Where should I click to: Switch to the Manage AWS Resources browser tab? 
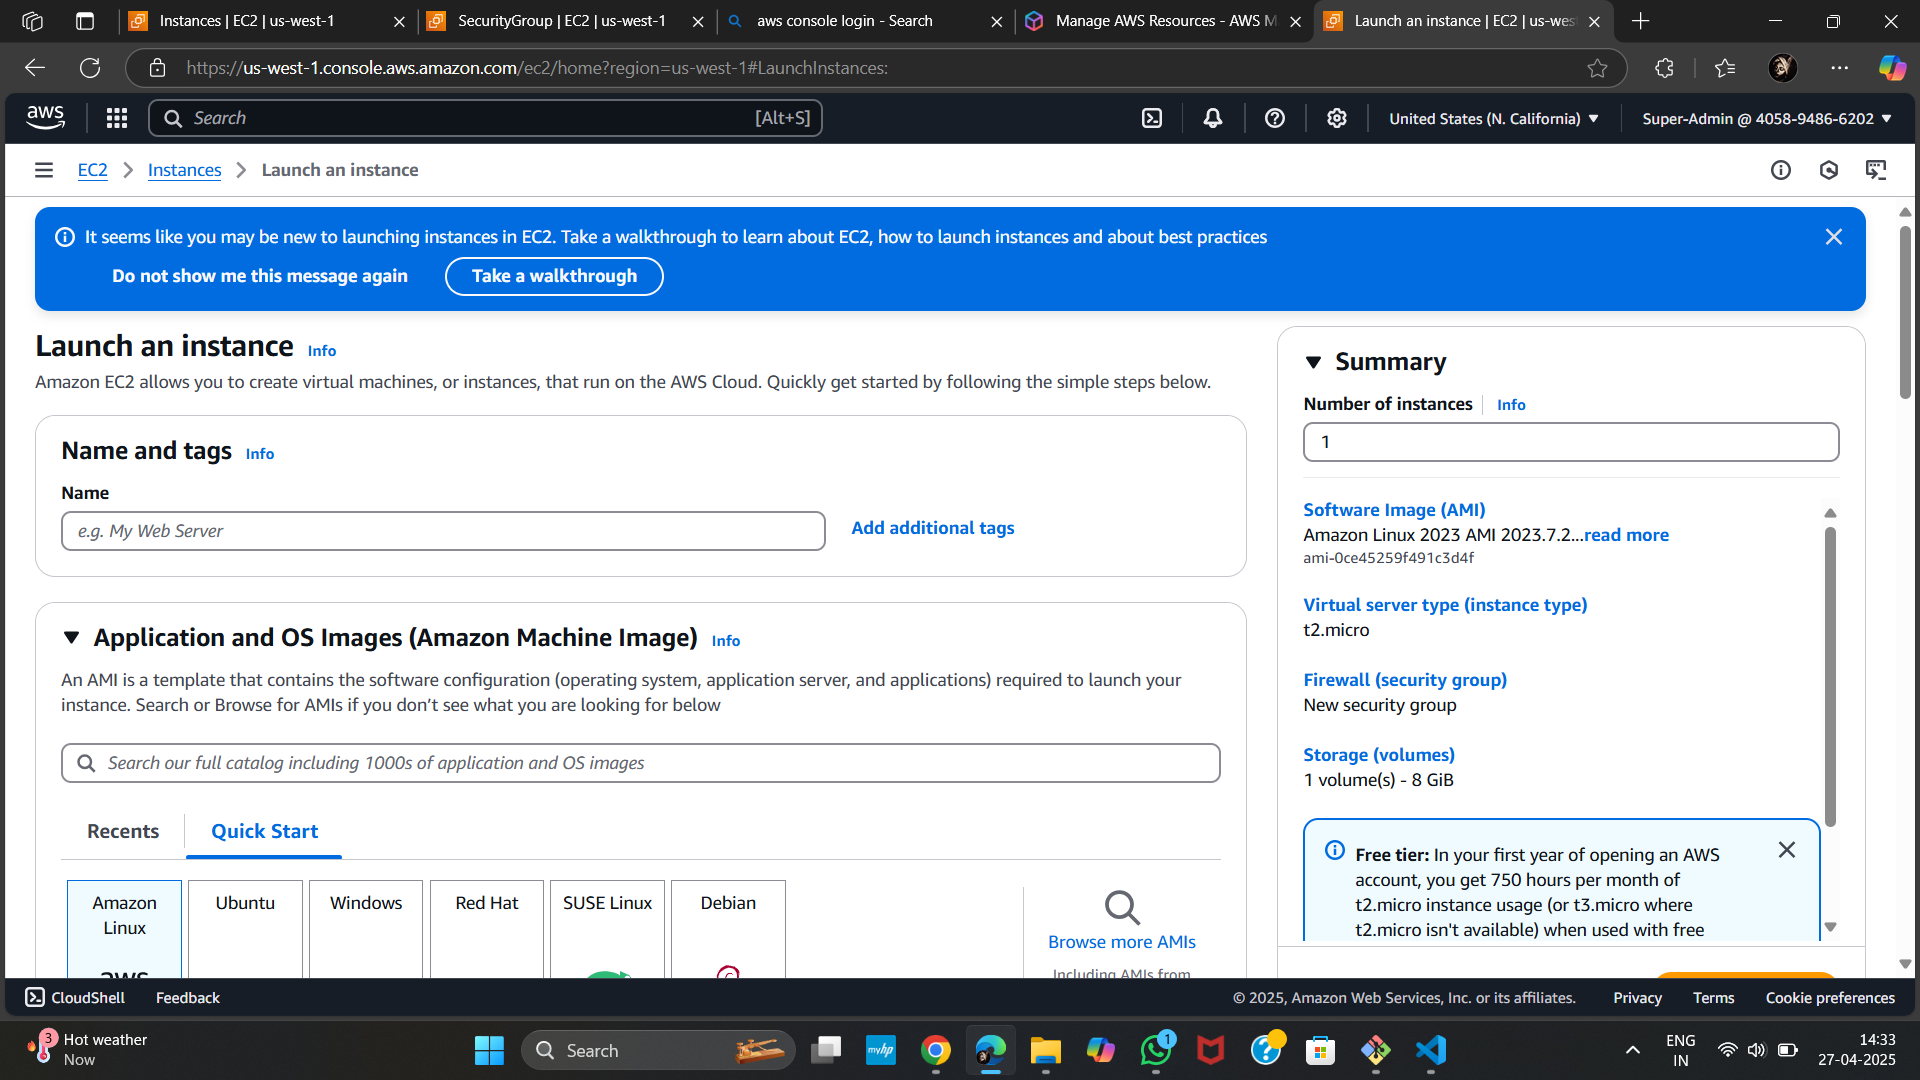[x=1165, y=21]
